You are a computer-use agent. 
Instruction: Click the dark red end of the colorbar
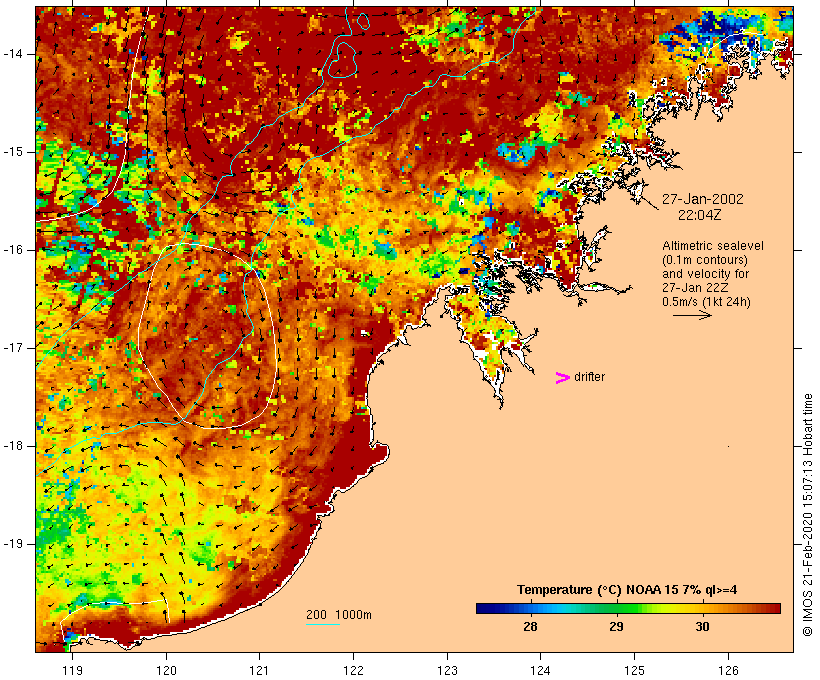coord(773,608)
